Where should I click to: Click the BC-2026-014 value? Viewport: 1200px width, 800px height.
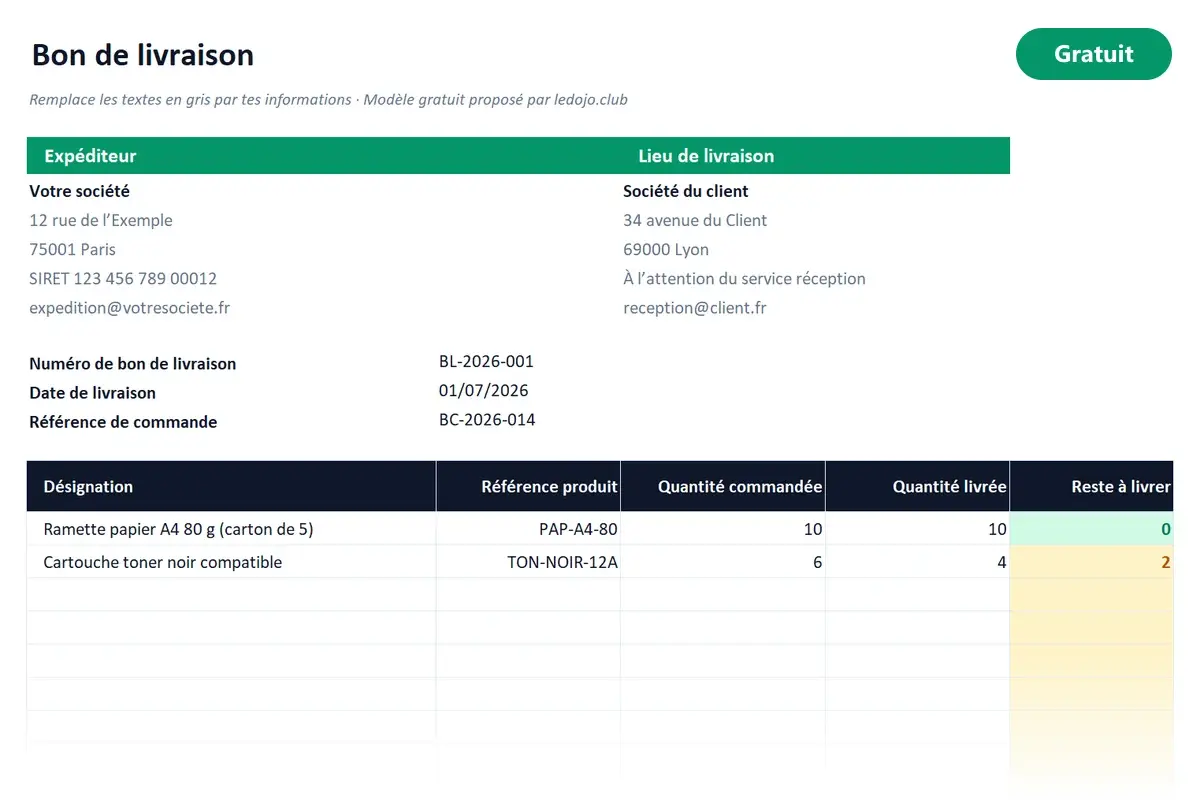tap(487, 420)
